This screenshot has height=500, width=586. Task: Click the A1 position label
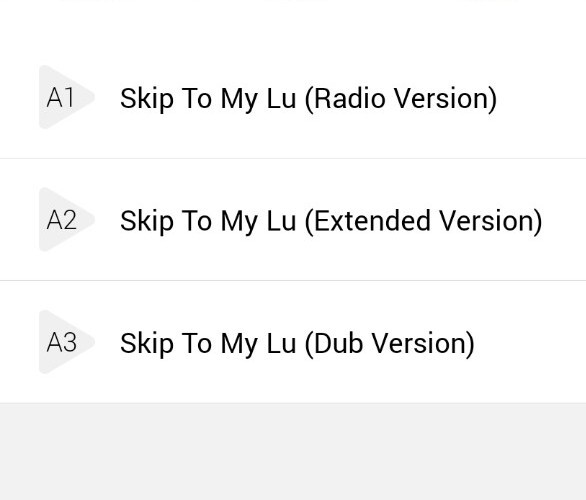(x=61, y=98)
